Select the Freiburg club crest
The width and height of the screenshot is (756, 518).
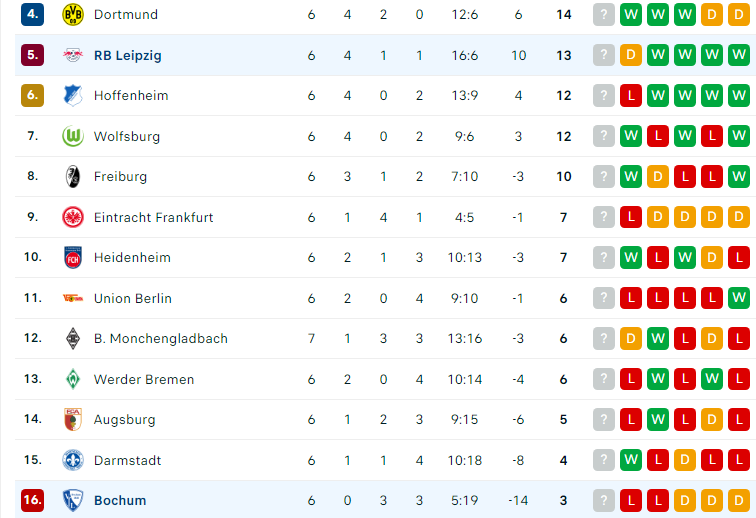tap(73, 177)
